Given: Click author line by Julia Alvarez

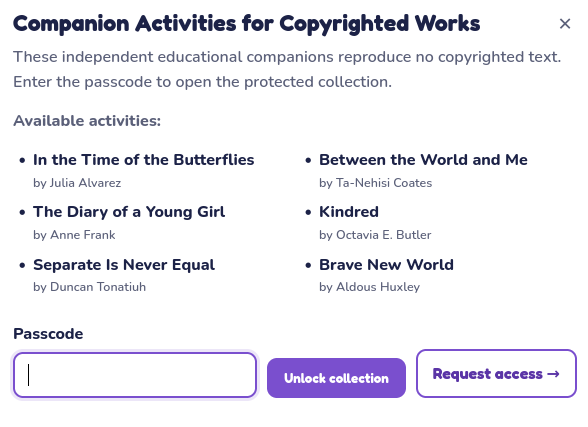Looking at the screenshot, I should 77,183.
